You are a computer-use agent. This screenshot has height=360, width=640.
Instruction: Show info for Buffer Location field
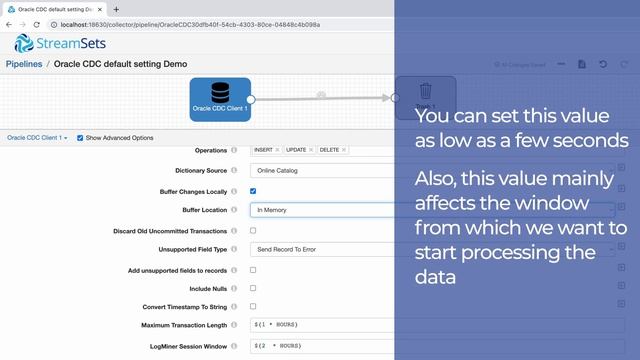234,210
